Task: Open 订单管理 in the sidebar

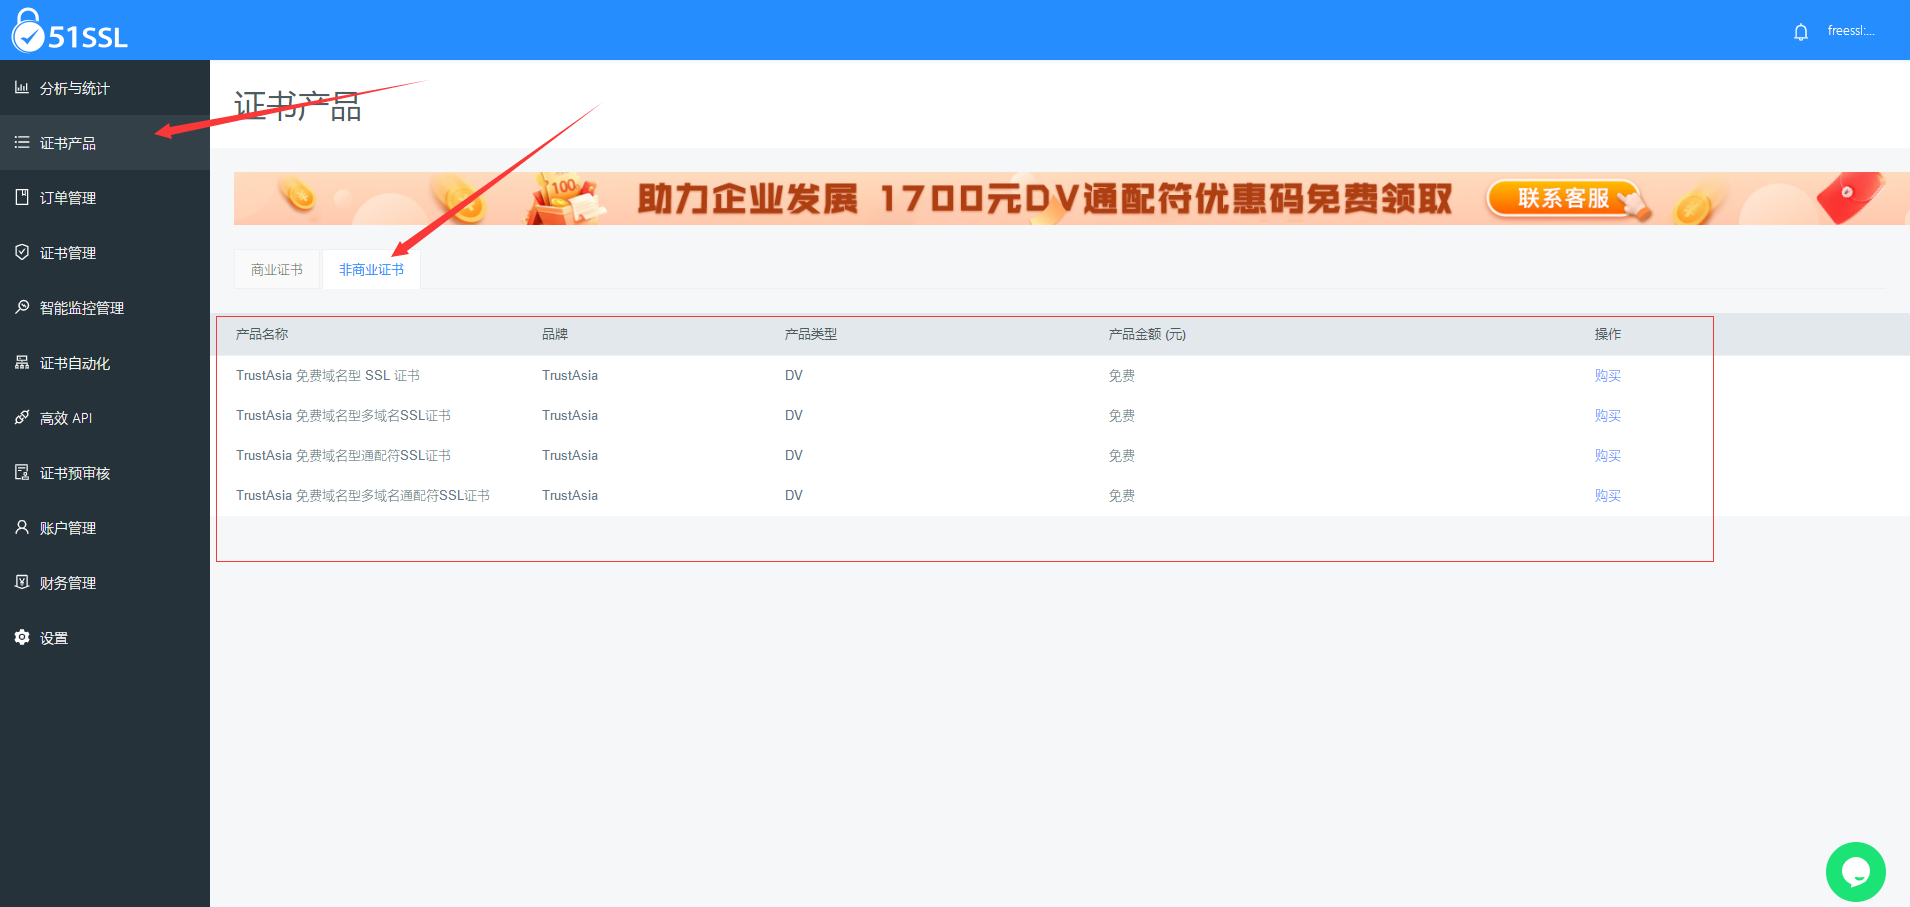Action: click(x=105, y=198)
